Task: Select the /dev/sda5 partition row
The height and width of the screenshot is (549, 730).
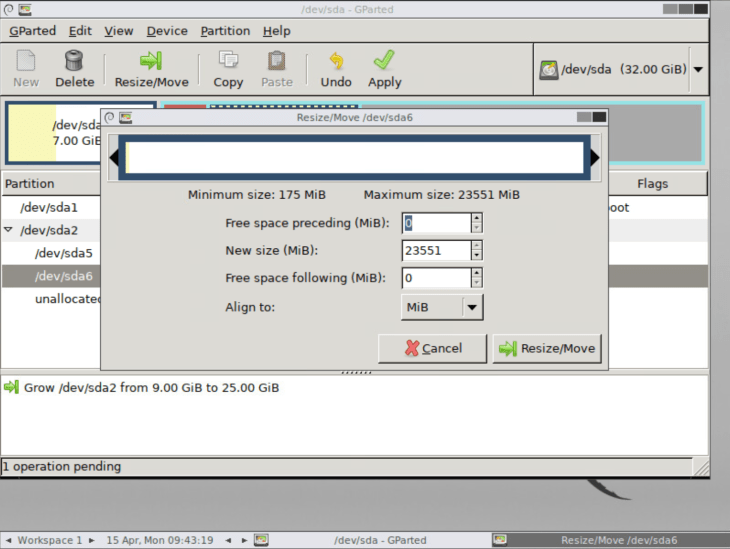Action: coord(51,253)
